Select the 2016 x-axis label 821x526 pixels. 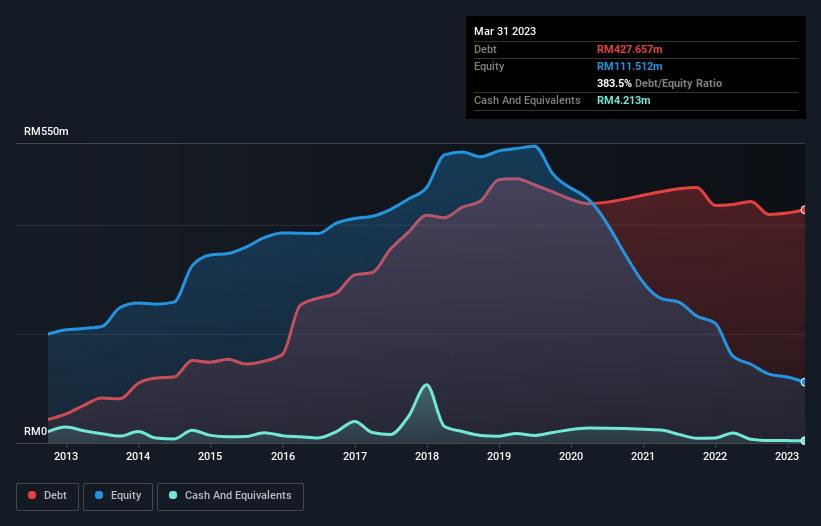click(x=283, y=456)
